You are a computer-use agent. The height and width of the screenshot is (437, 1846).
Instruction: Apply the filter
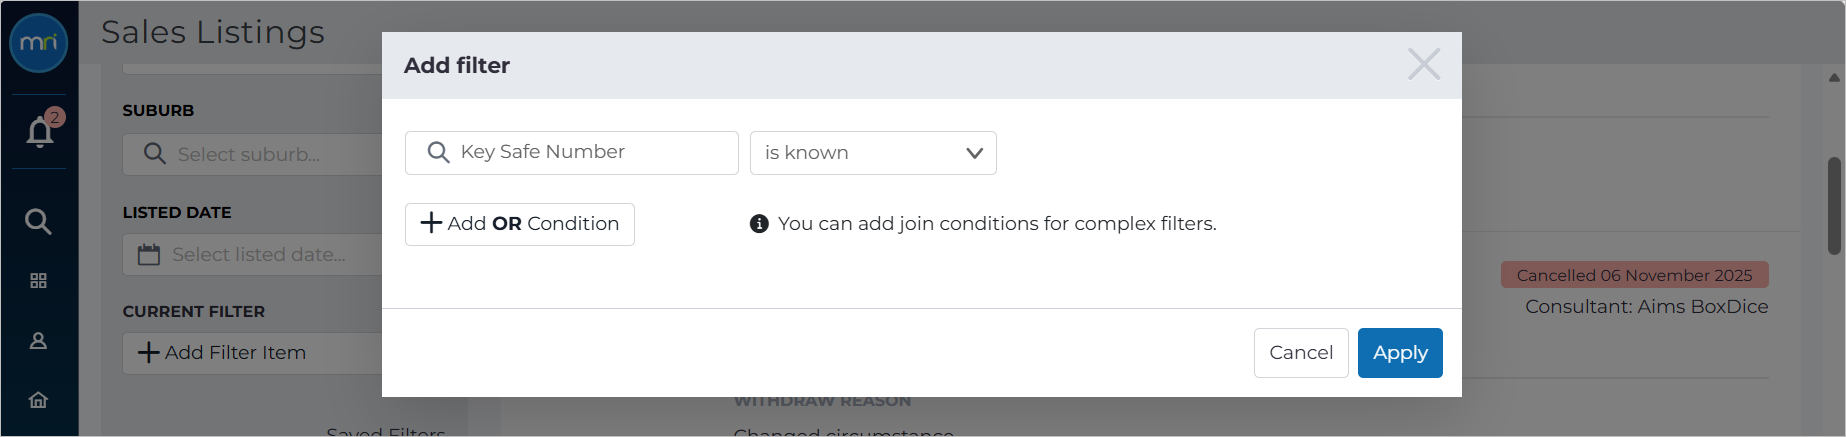[x=1400, y=353]
